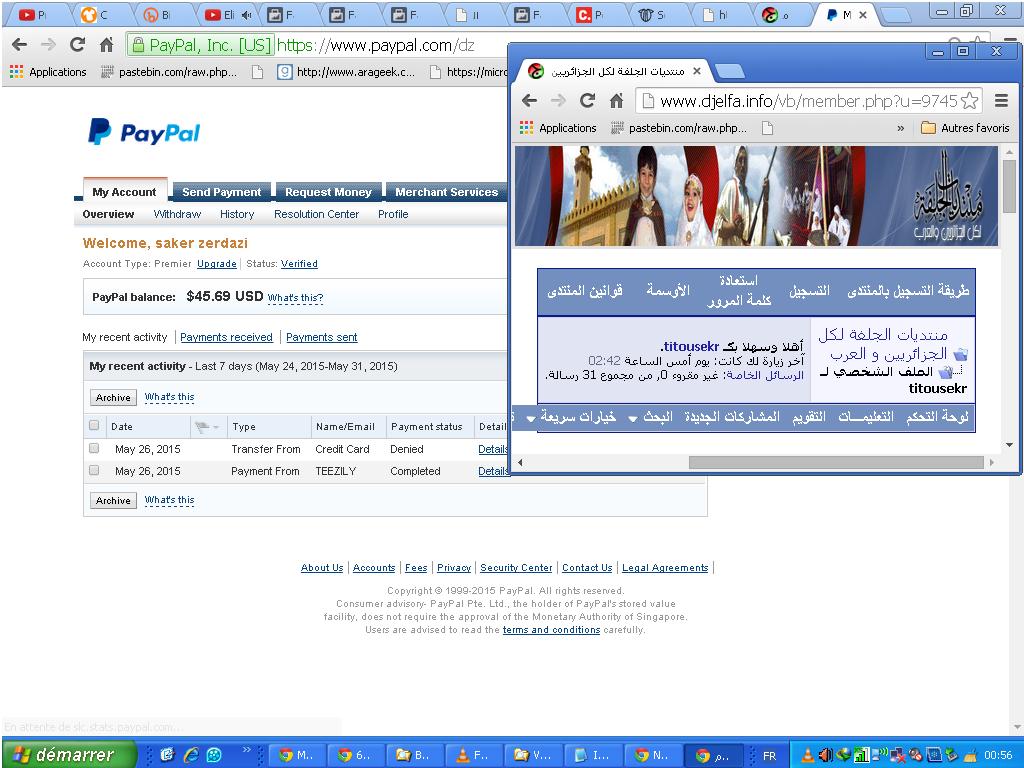The height and width of the screenshot is (768, 1024).
Task: Switch to the red C tab
Action: 591,14
